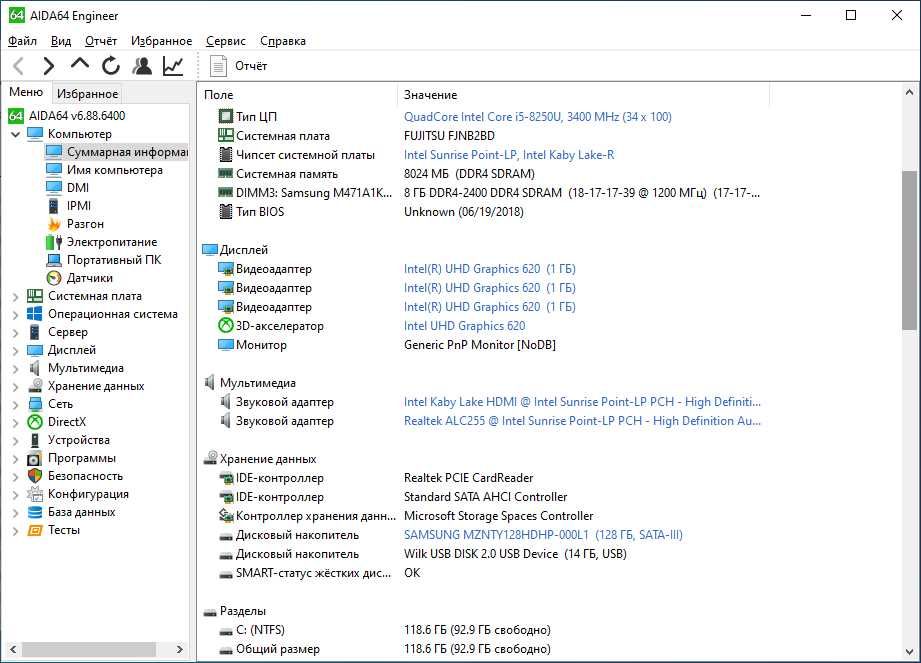This screenshot has width=921, height=663.
Task: Expand the Сеть tree node
Action: 16,405
